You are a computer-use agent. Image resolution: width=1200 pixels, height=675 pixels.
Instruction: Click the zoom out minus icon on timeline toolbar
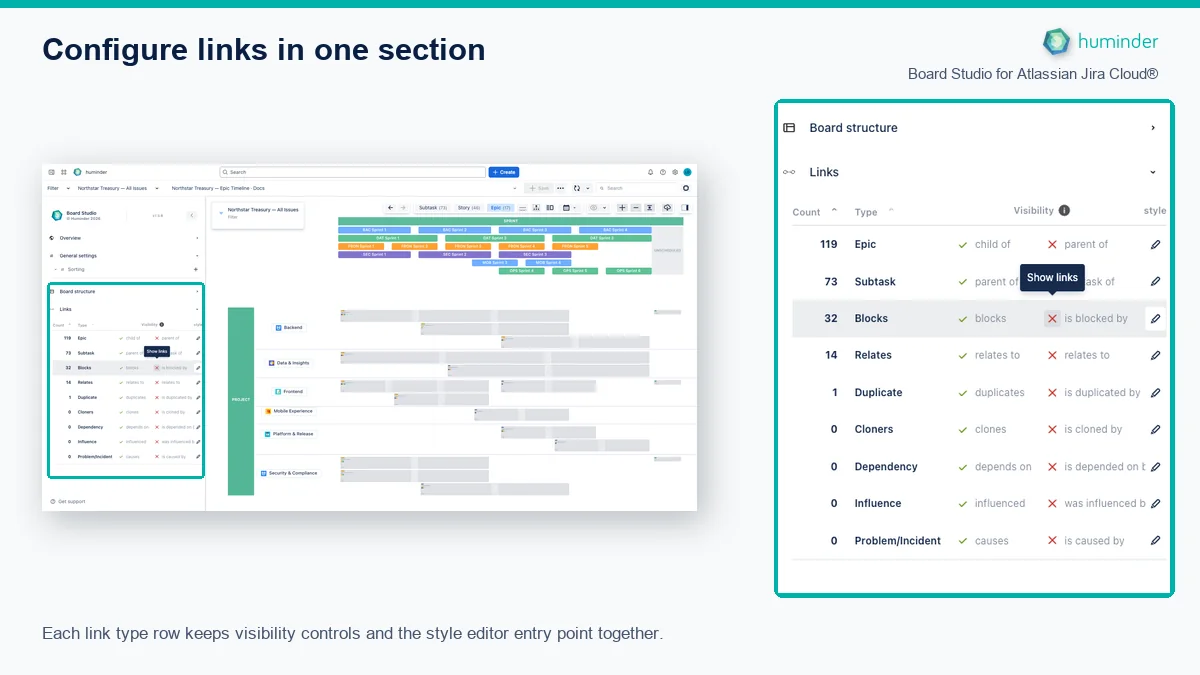point(636,208)
